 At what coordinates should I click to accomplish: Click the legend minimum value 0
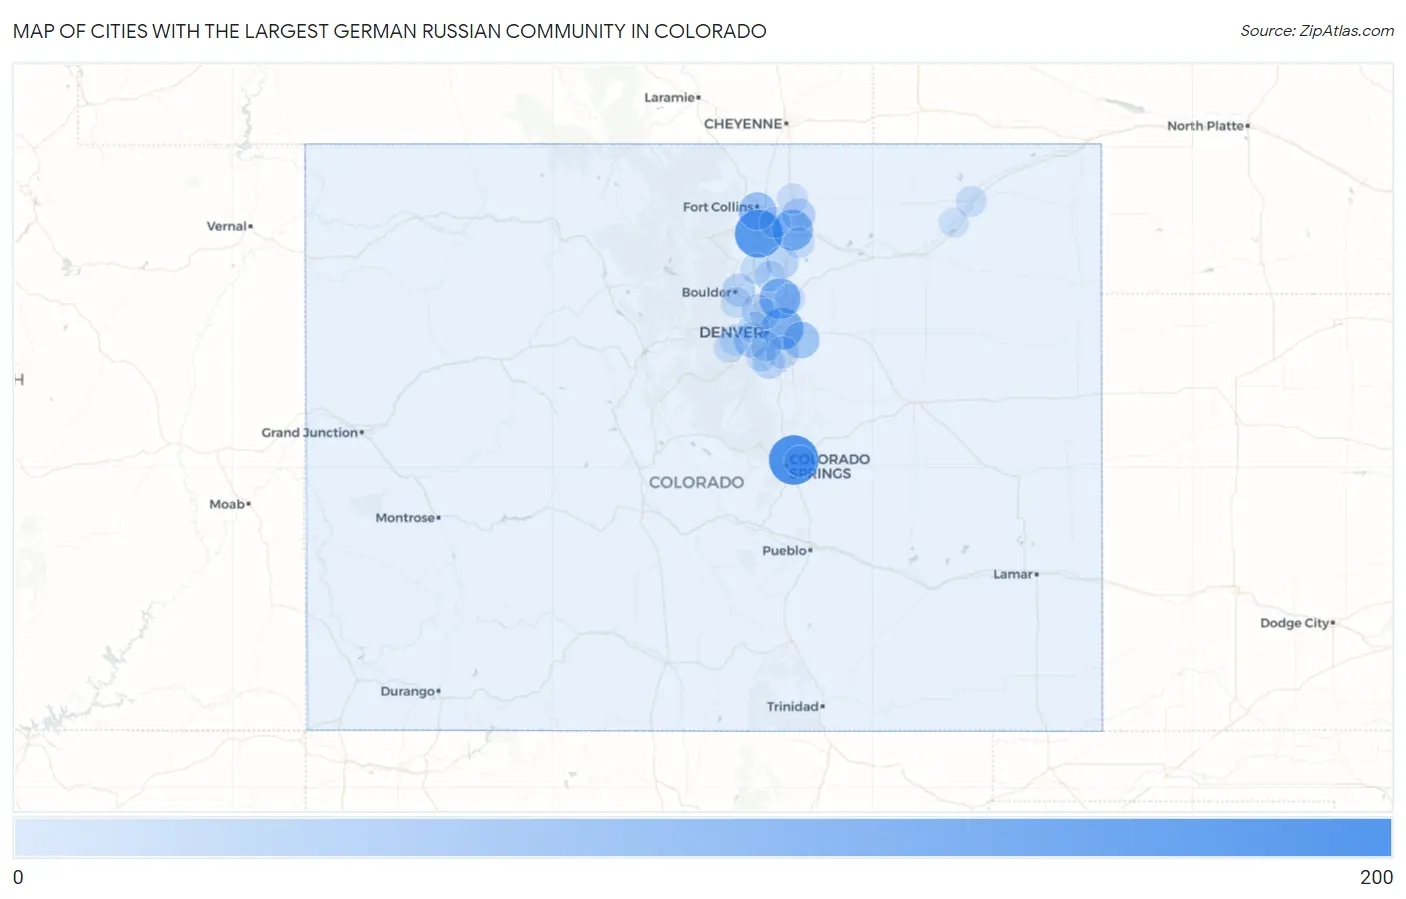(x=18, y=877)
